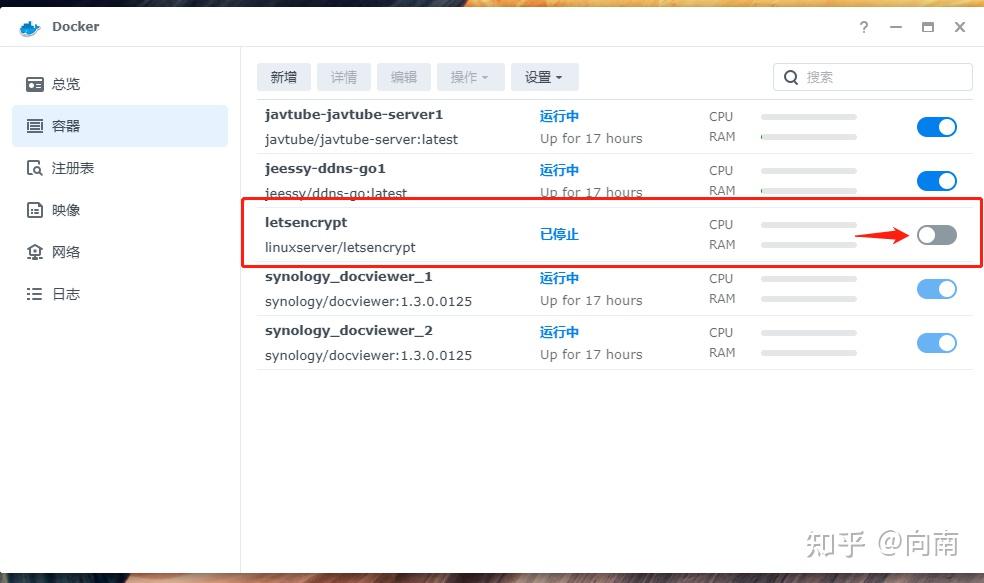Open the 映像 (Image) sidebar panel
This screenshot has width=984, height=583.
tap(63, 210)
